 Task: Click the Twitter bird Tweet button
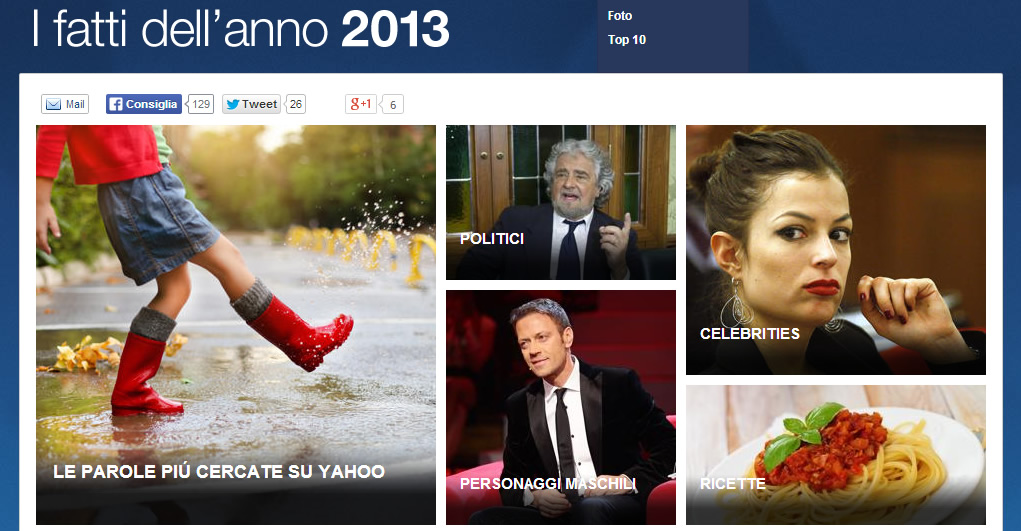tap(251, 104)
